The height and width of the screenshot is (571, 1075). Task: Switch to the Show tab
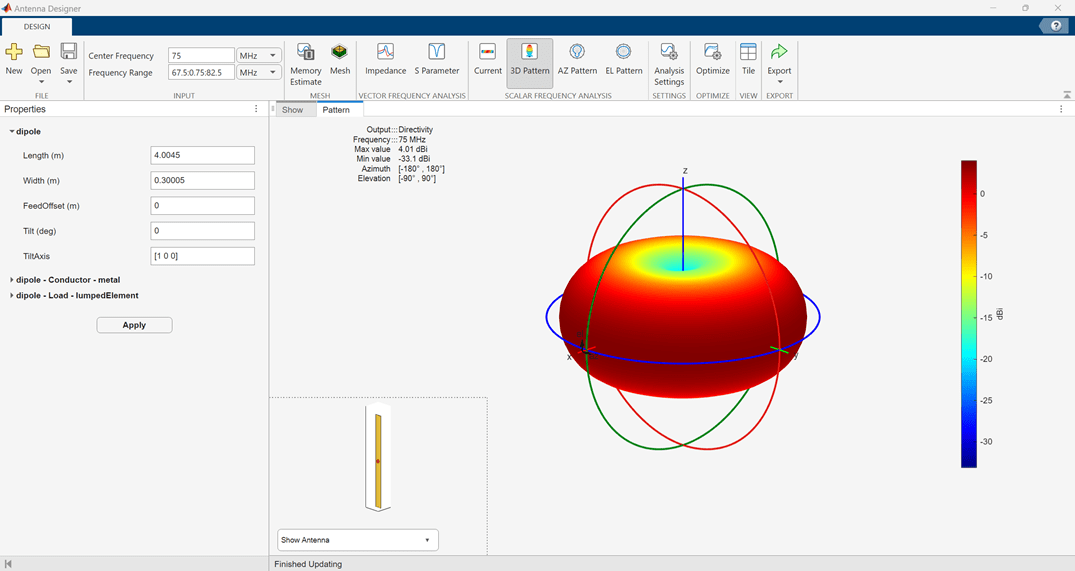pos(292,110)
